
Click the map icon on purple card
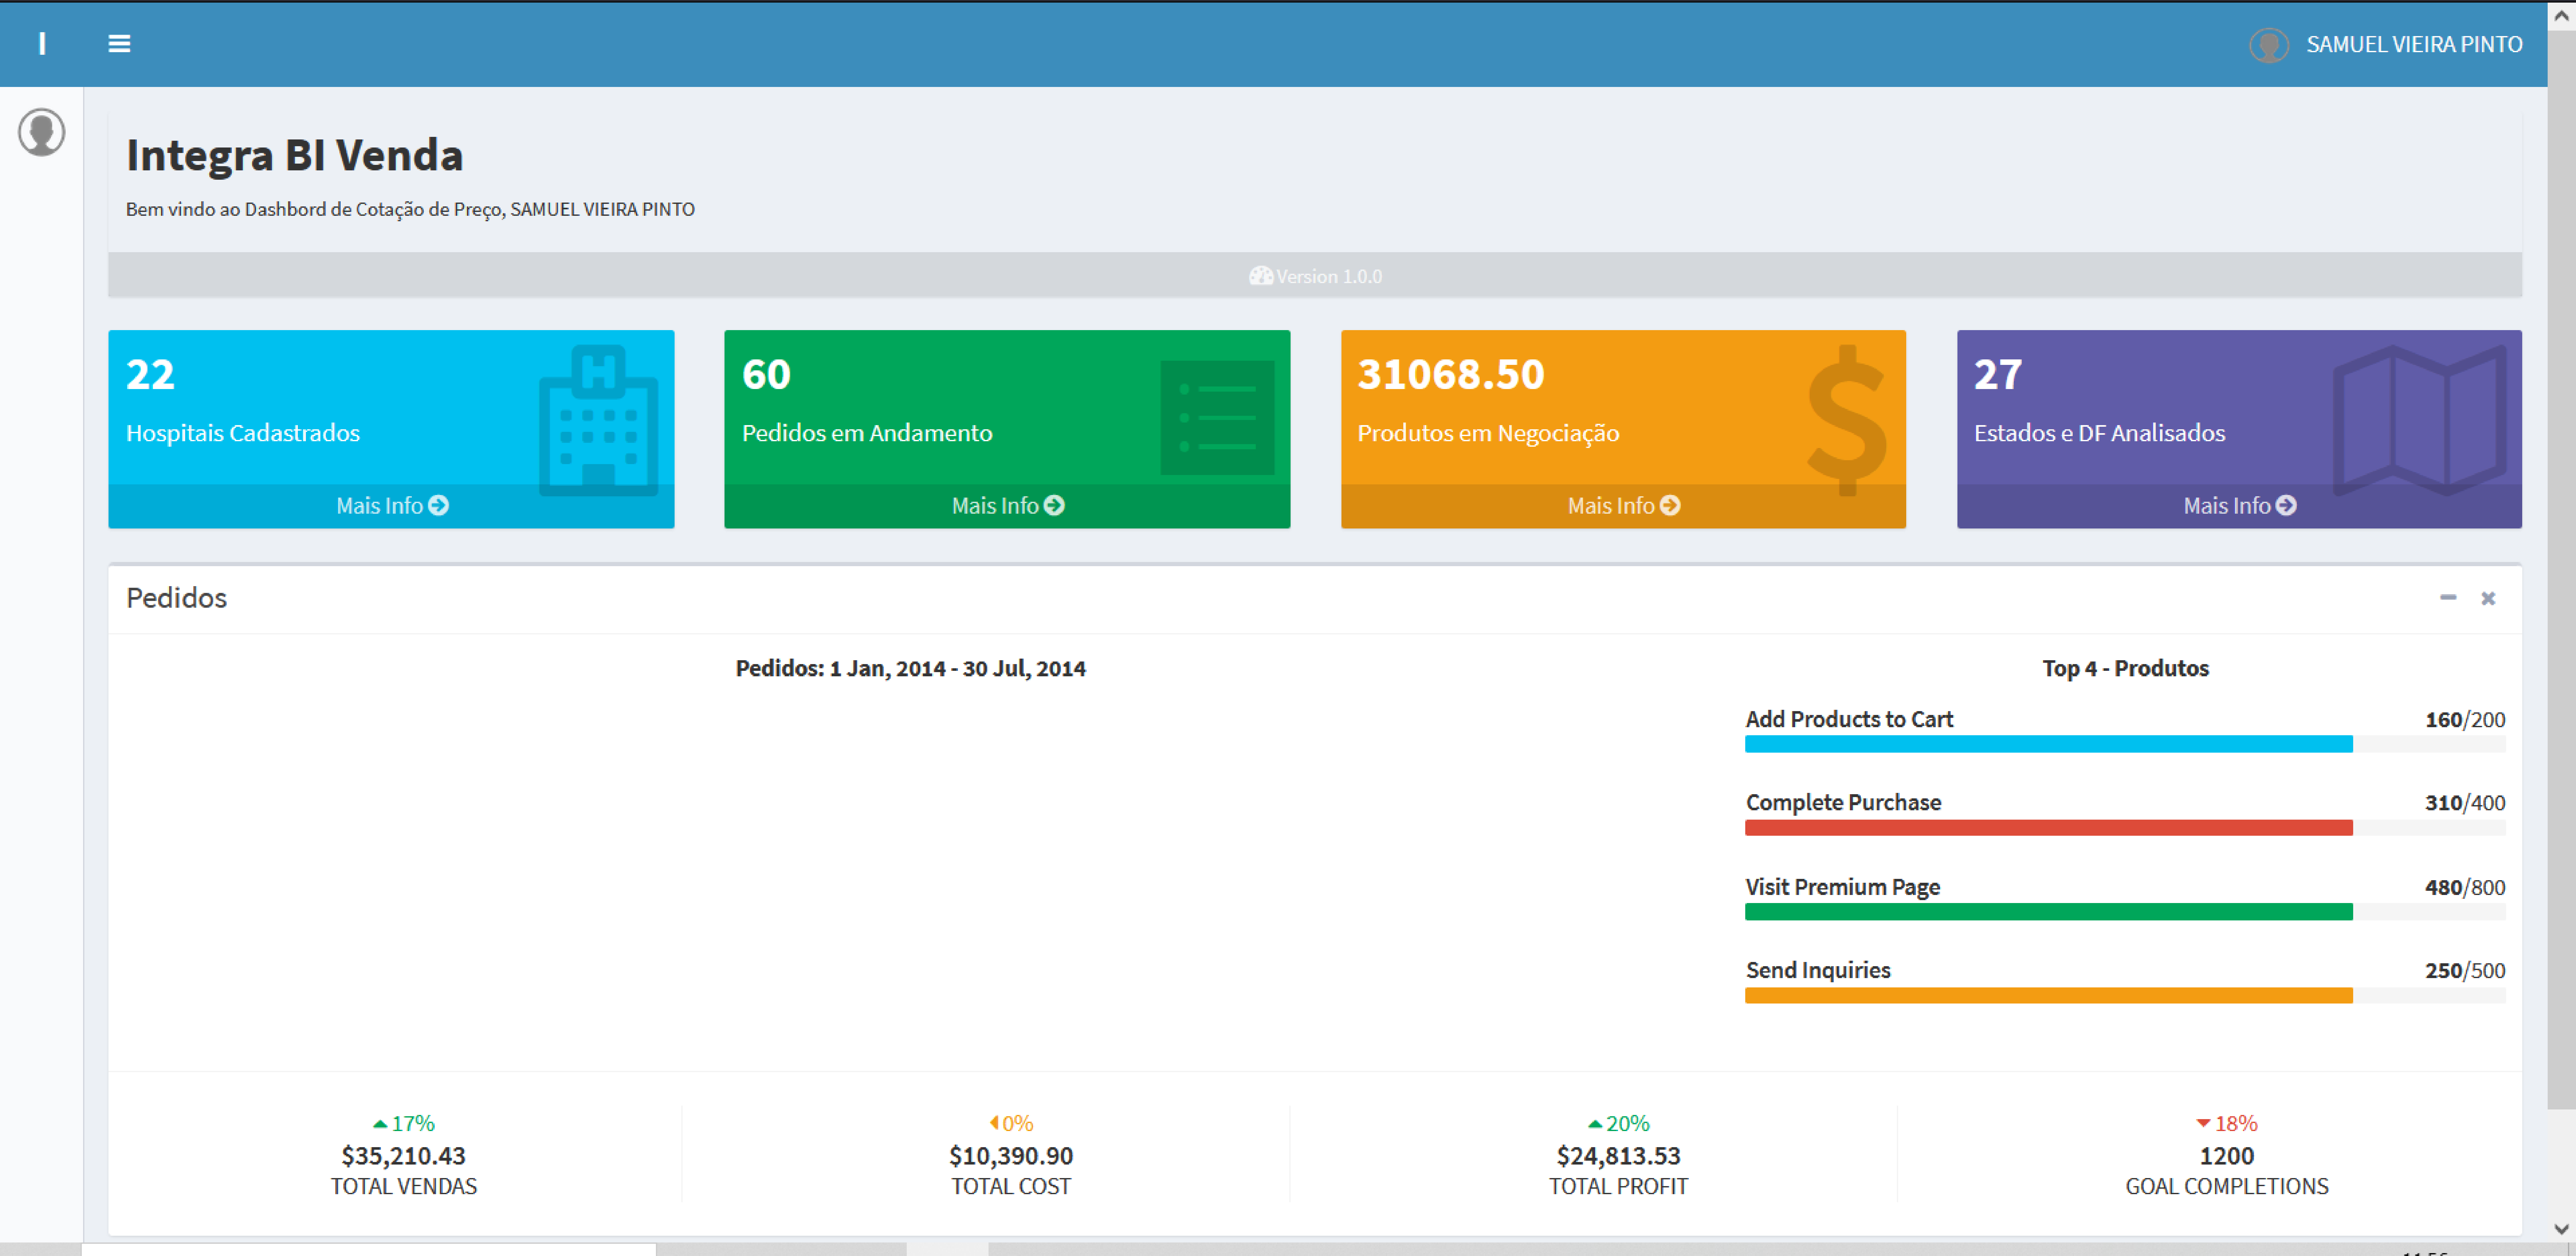click(x=2420, y=420)
